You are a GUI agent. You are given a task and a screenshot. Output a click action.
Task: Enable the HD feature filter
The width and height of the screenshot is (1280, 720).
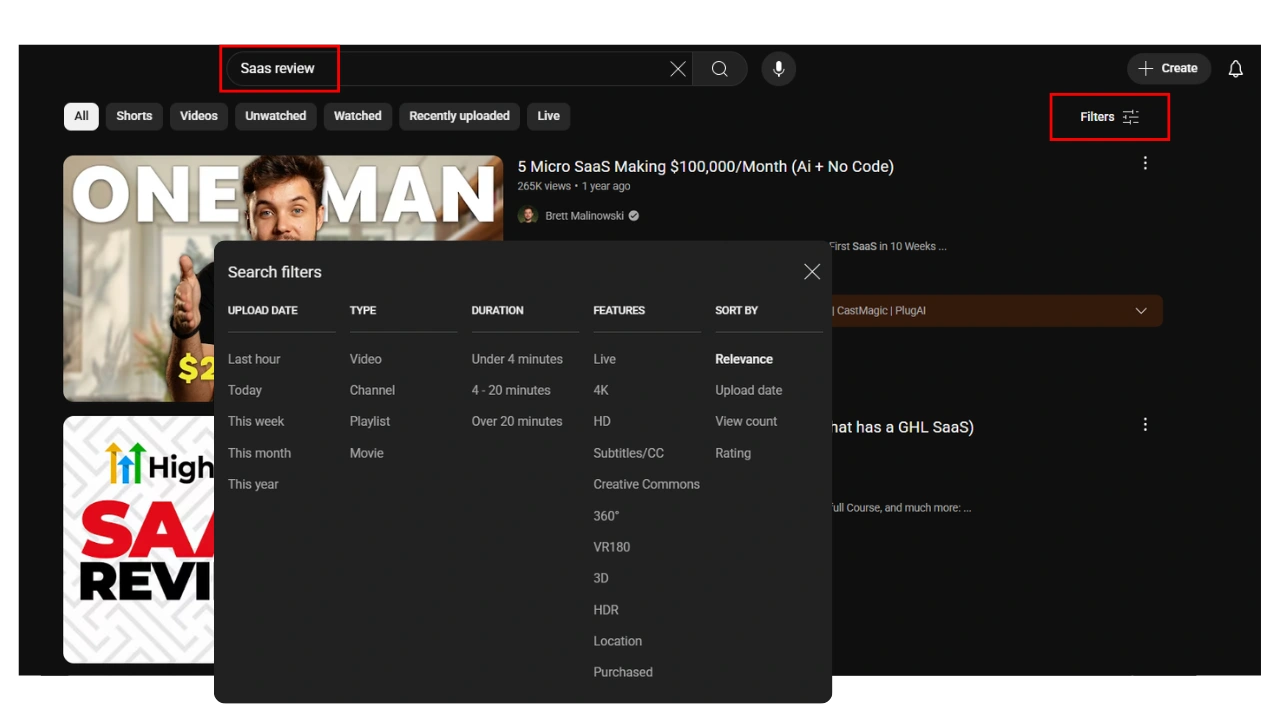coord(602,421)
